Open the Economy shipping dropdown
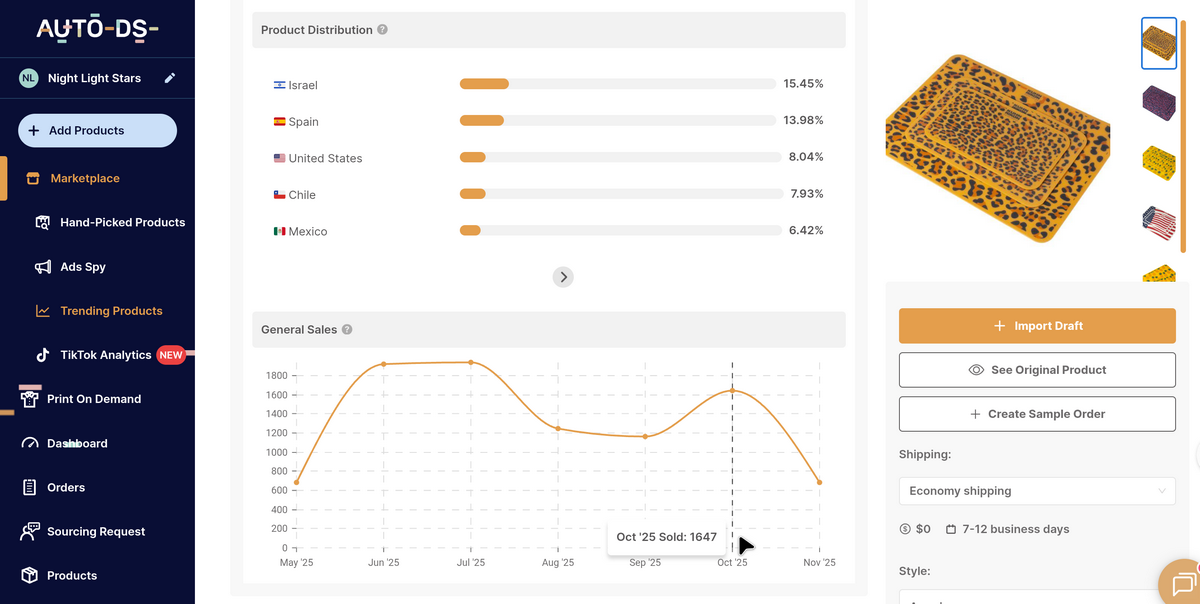Screen dimensions: 1200x604 [1037, 491]
